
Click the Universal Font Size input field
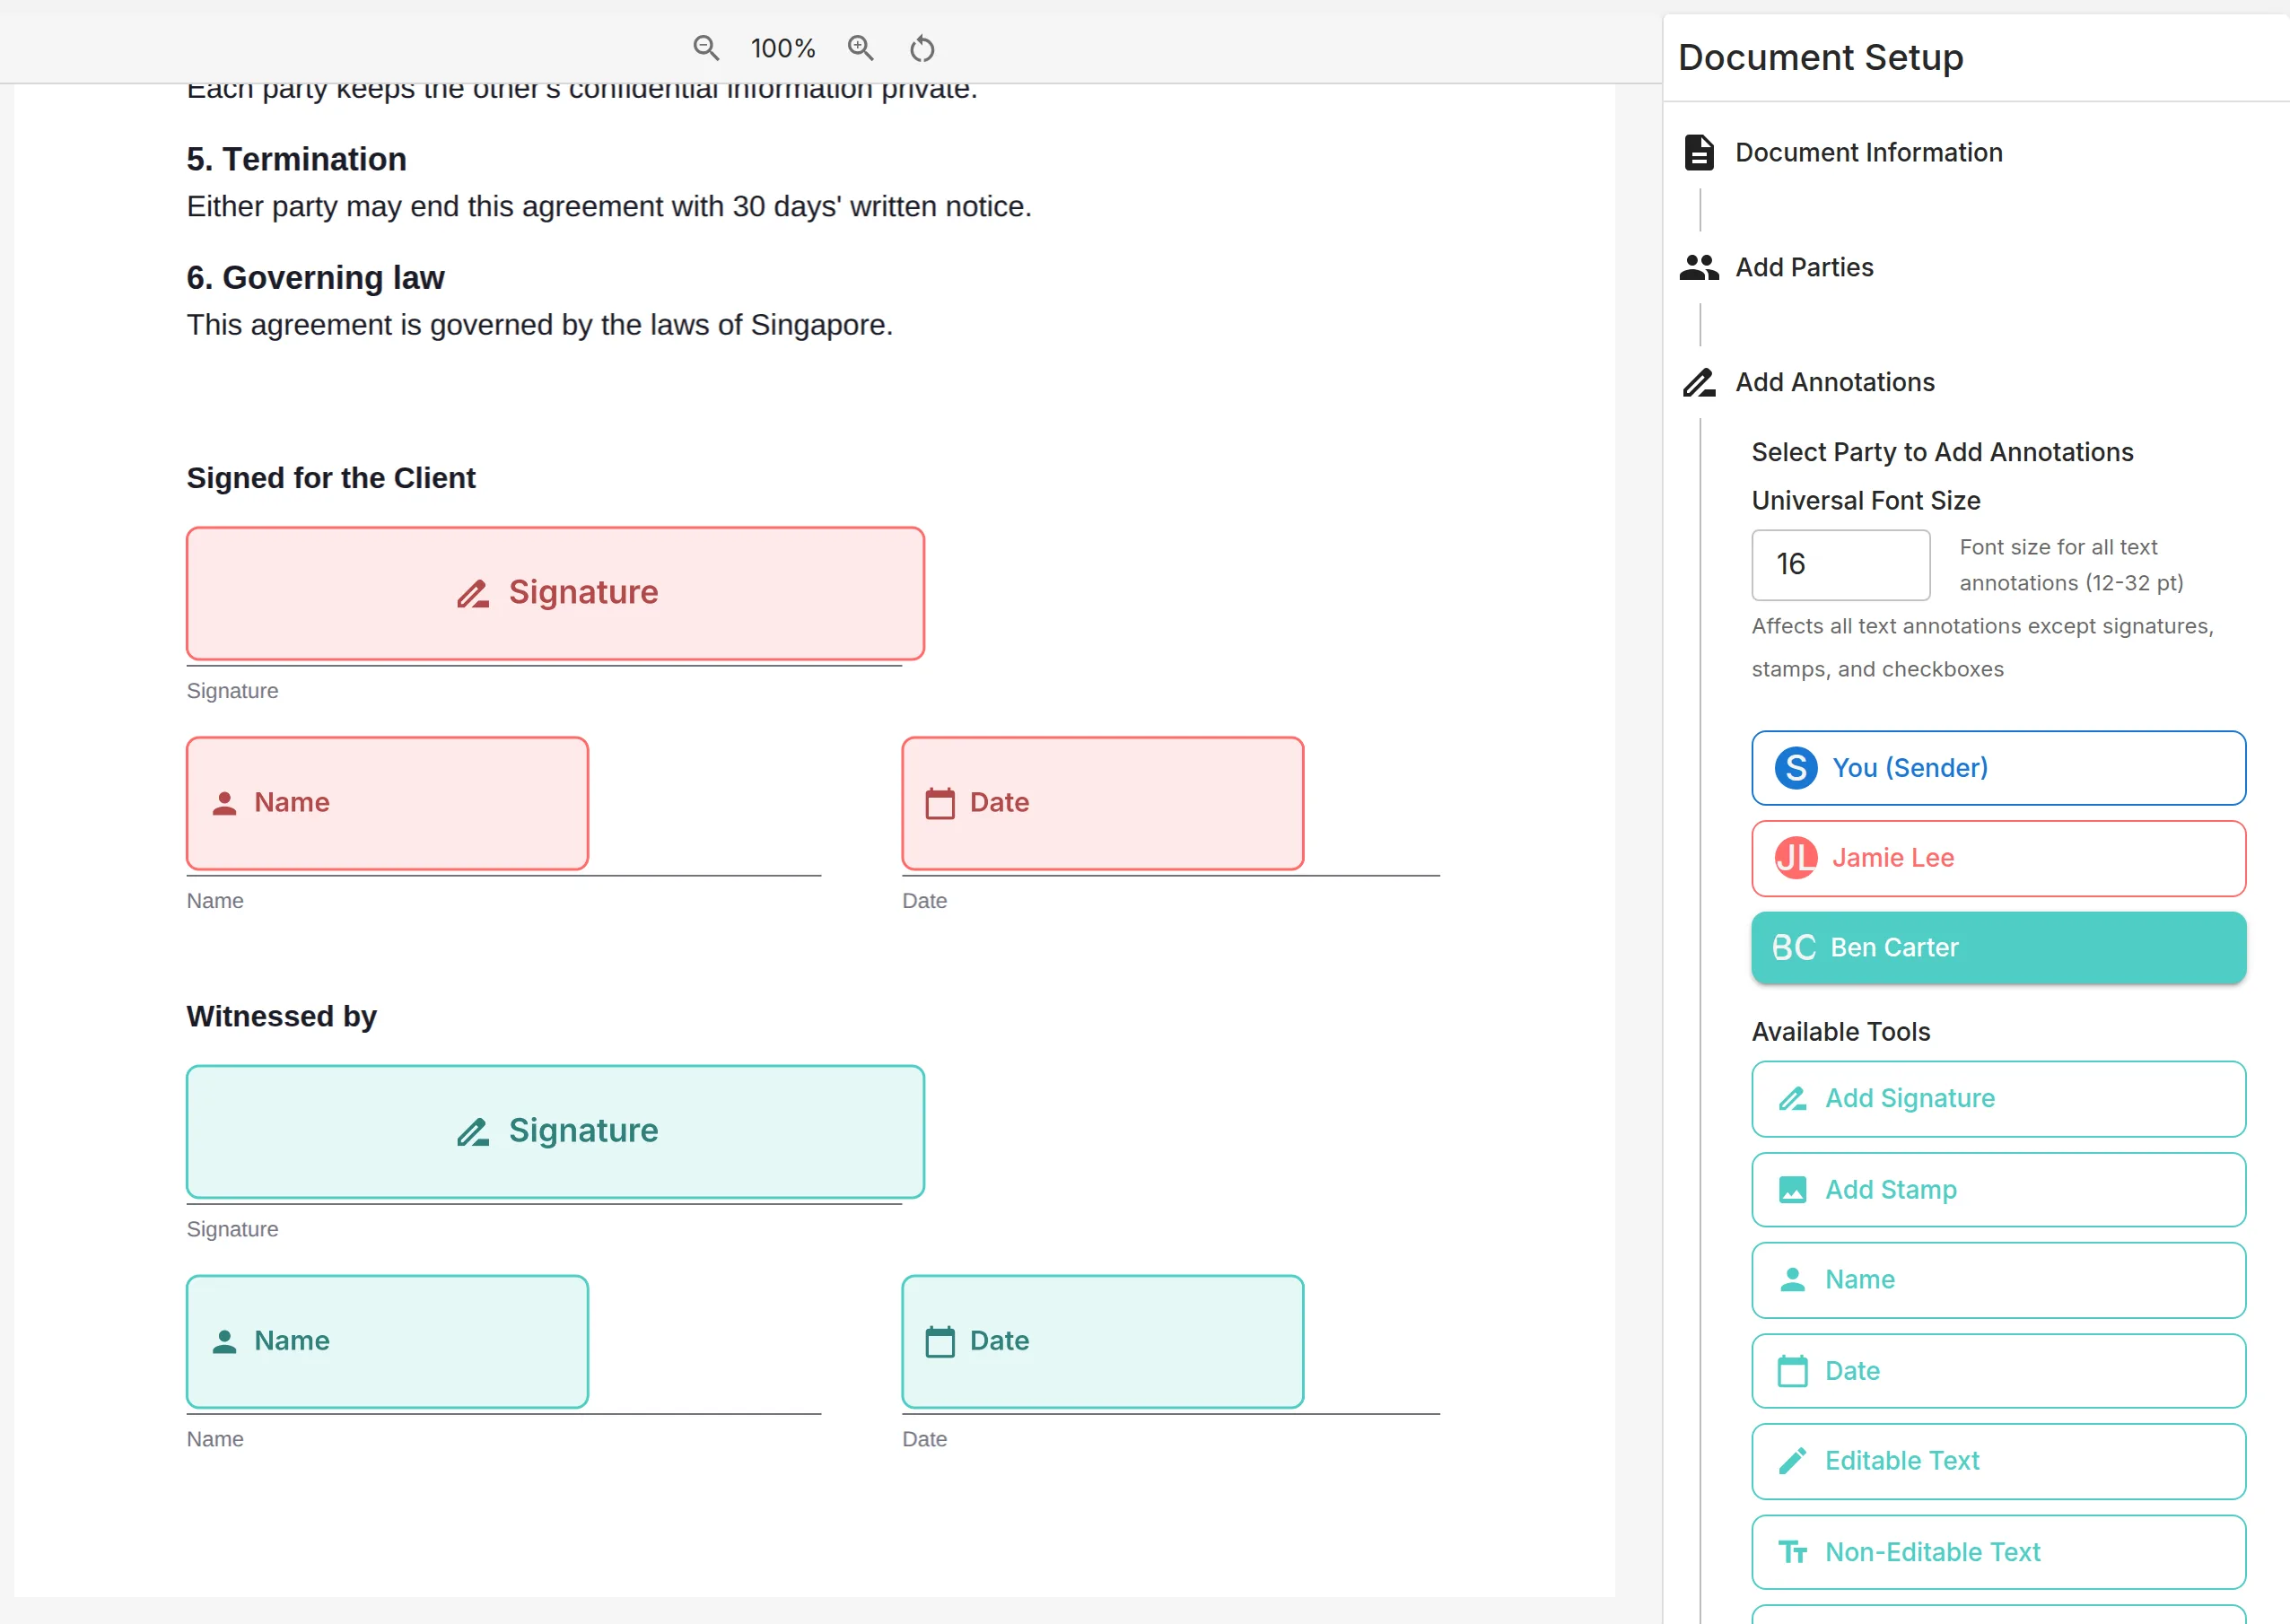point(1840,565)
